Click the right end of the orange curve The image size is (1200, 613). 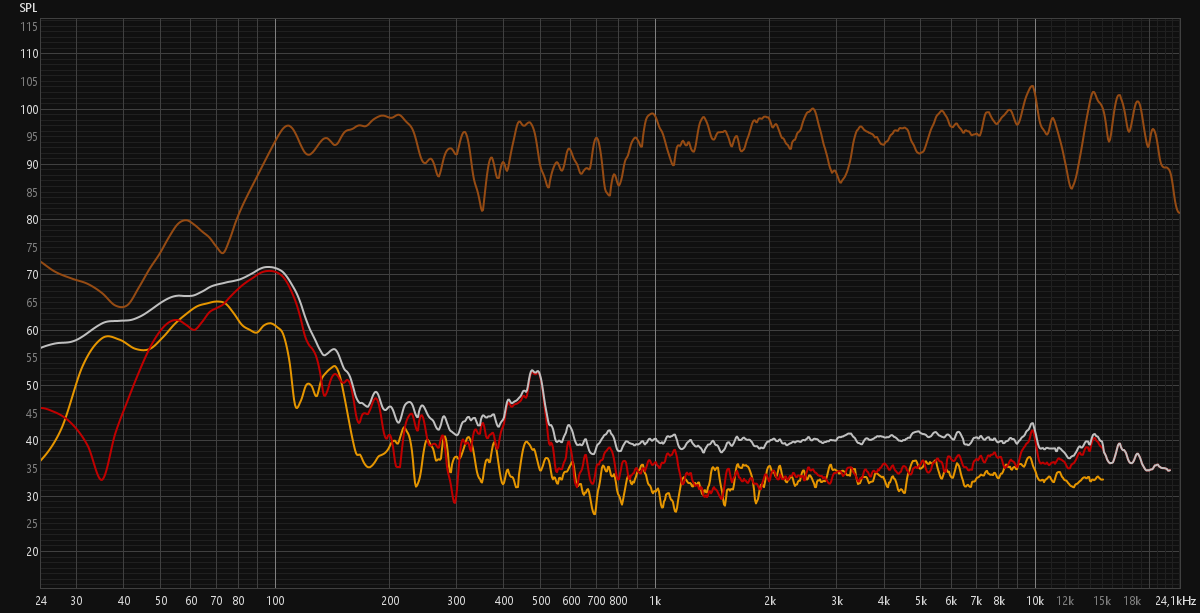(1102, 480)
